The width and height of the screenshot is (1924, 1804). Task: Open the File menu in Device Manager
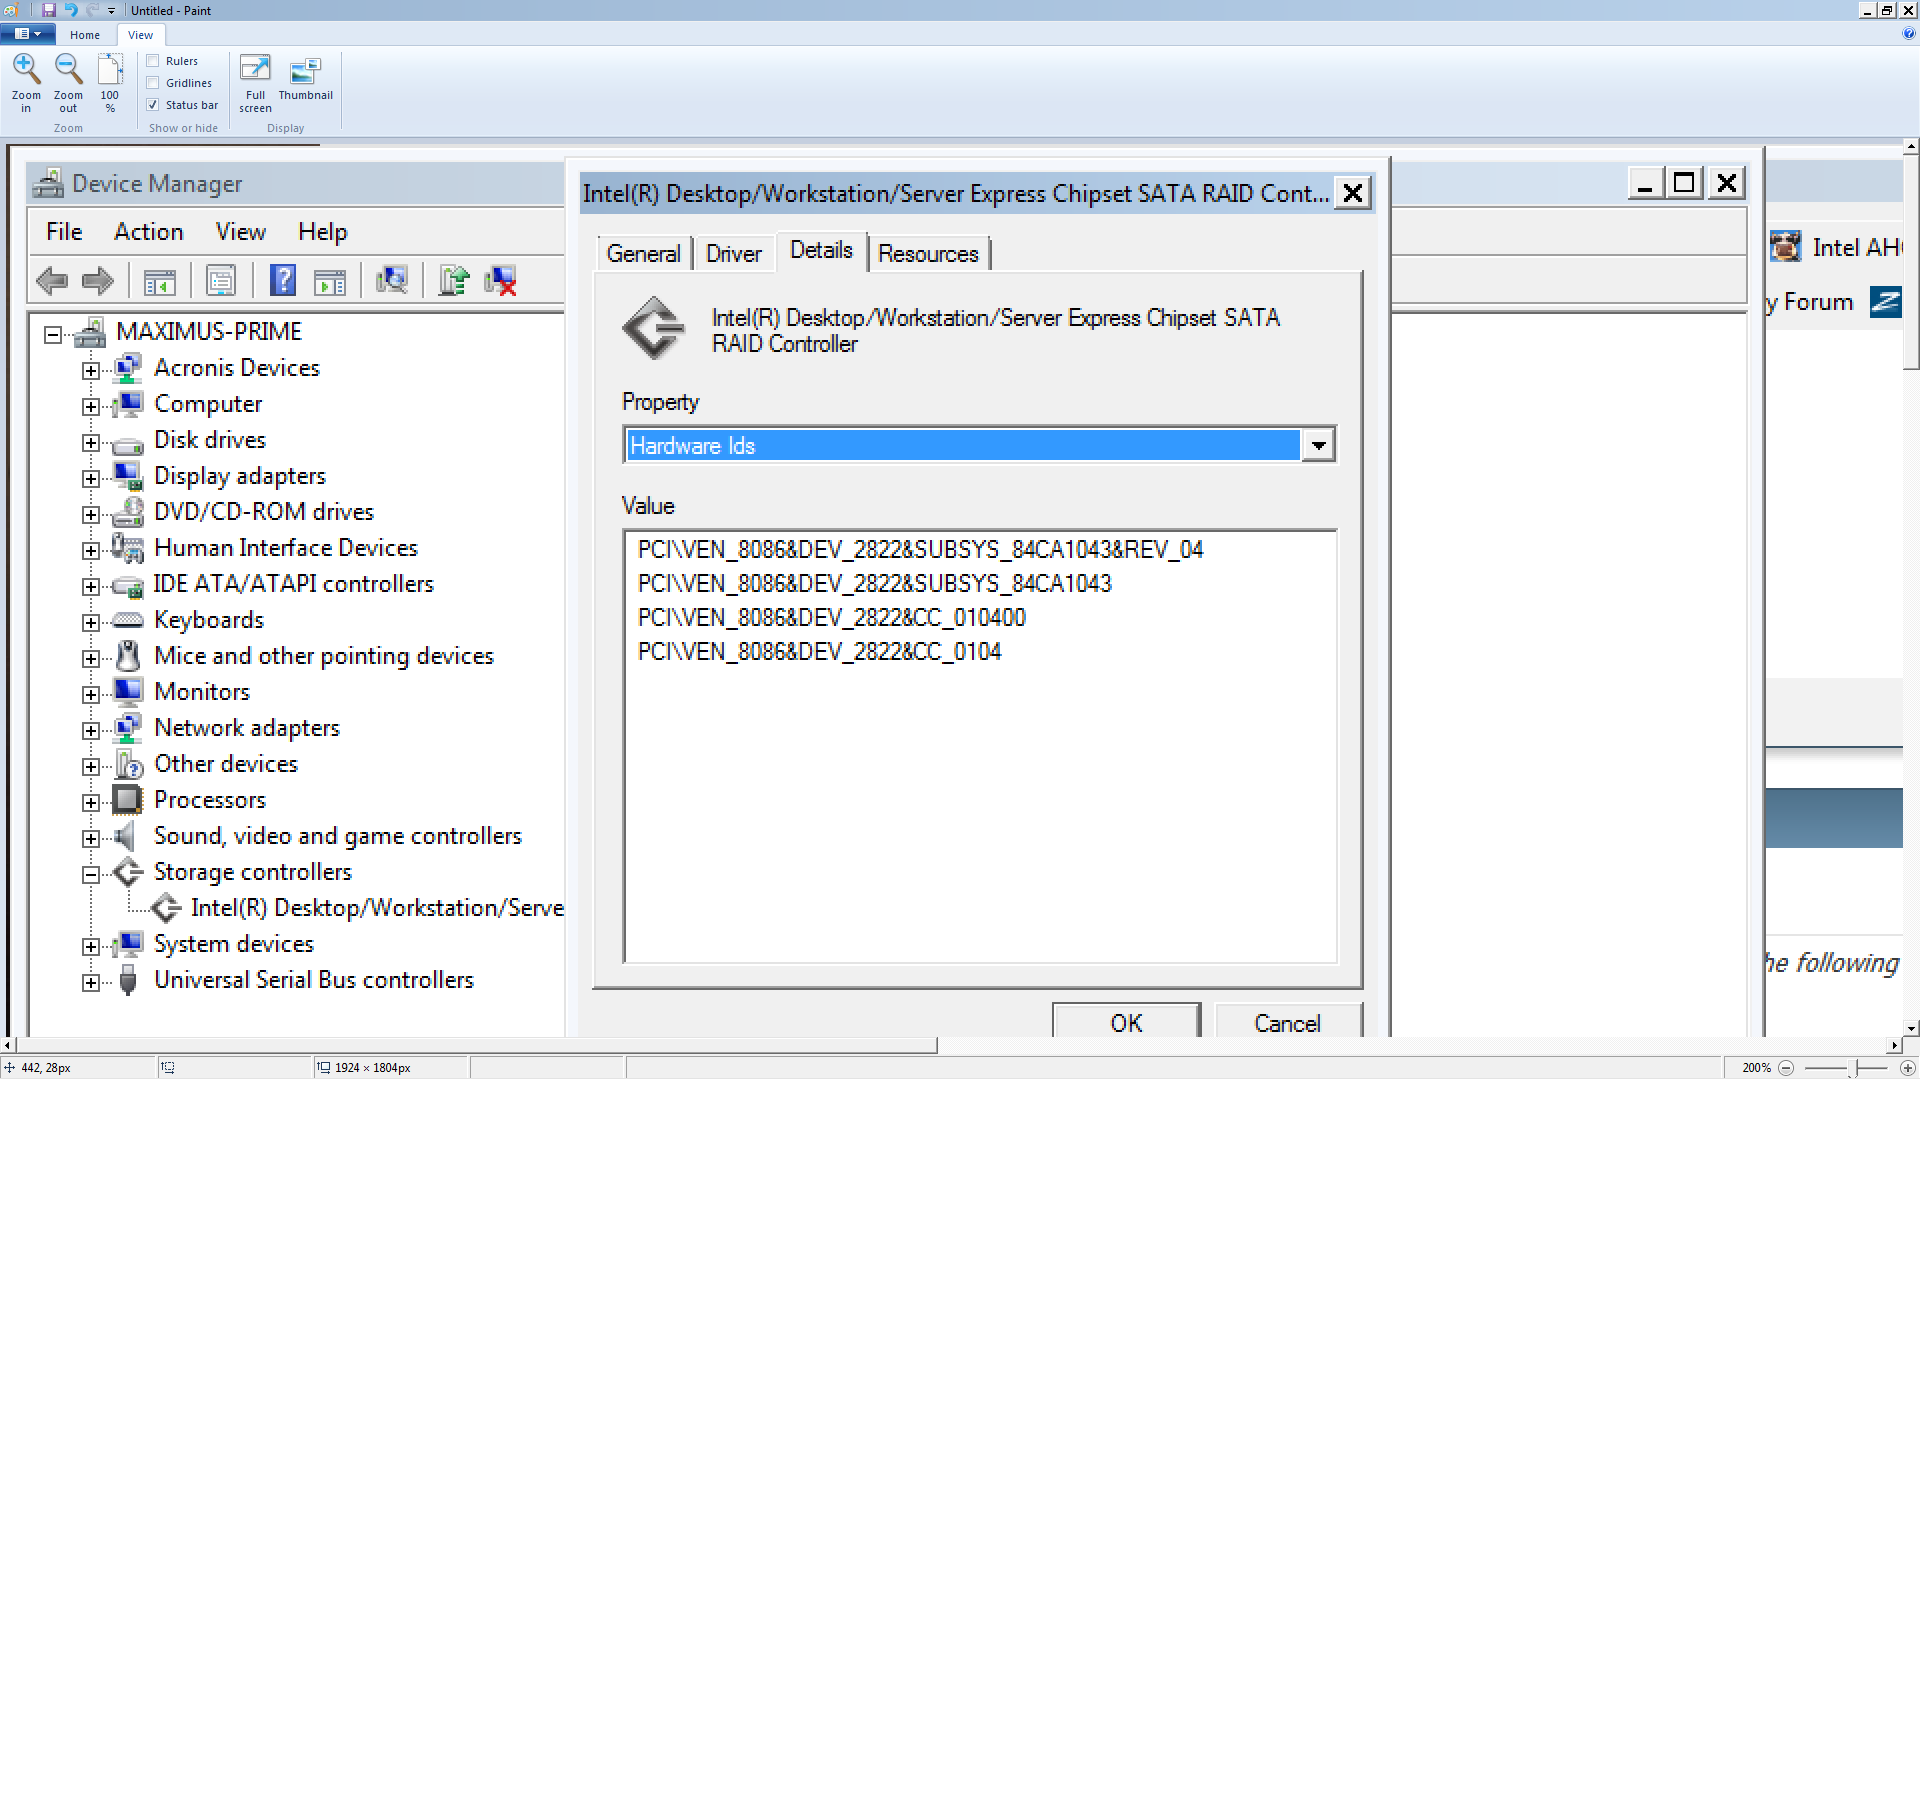coord(64,232)
